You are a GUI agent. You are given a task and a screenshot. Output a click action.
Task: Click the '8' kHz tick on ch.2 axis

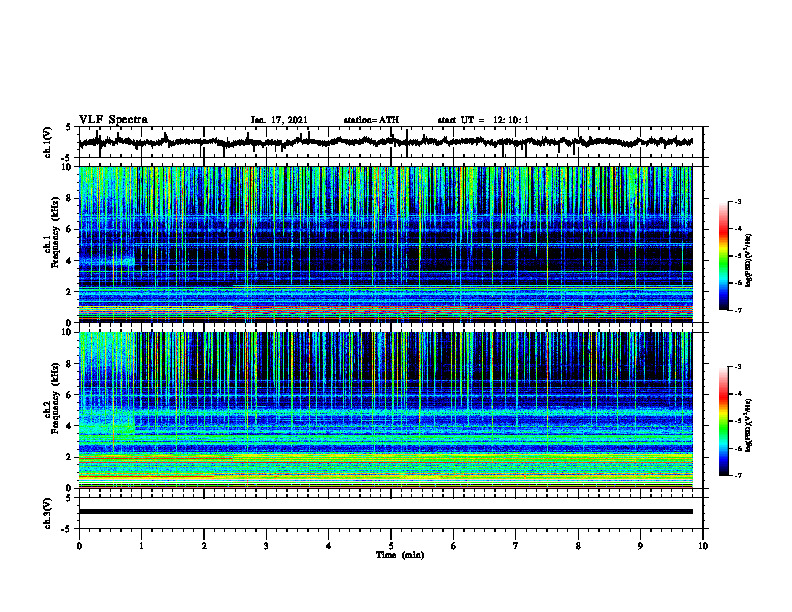click(x=70, y=364)
